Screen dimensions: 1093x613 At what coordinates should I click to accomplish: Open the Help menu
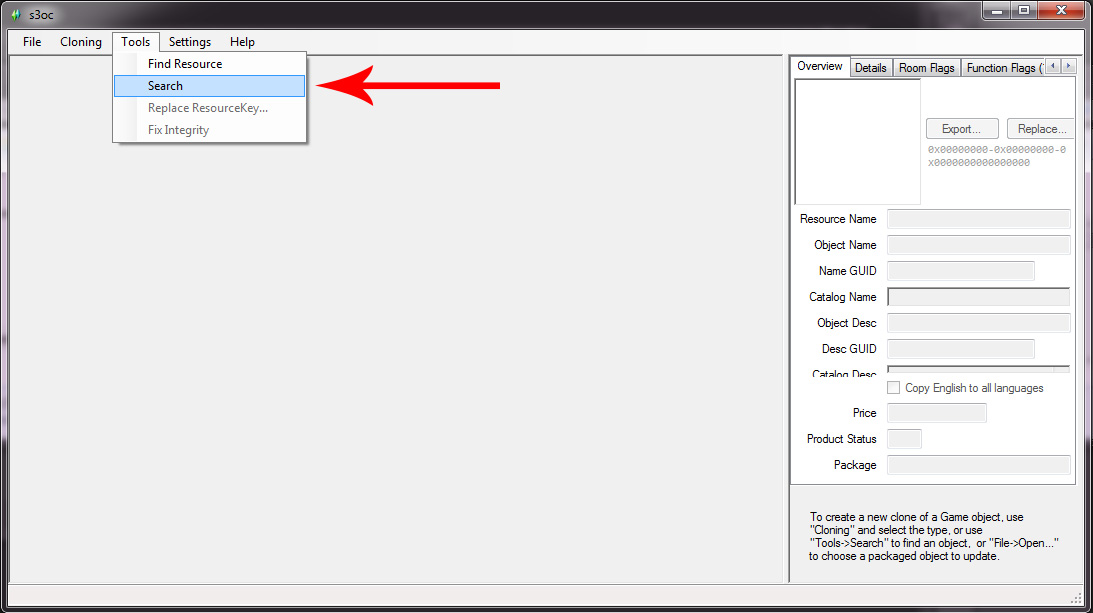242,42
